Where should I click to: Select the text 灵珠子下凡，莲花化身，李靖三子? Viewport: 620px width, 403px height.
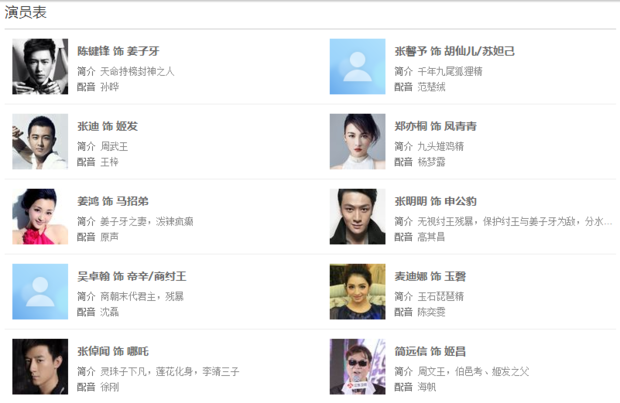pos(170,371)
